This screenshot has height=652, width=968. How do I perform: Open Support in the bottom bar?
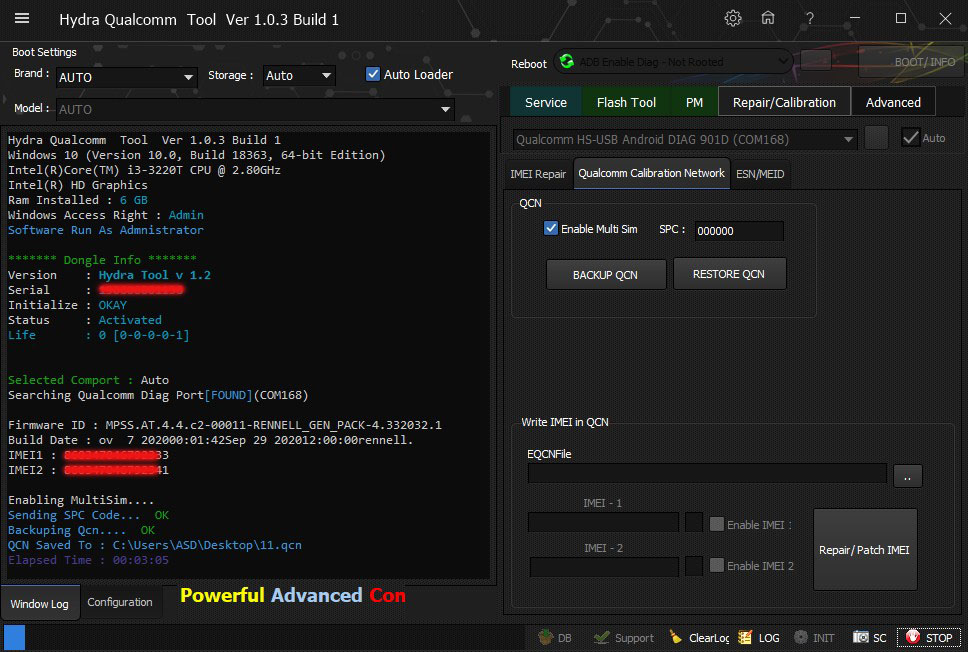pos(624,638)
